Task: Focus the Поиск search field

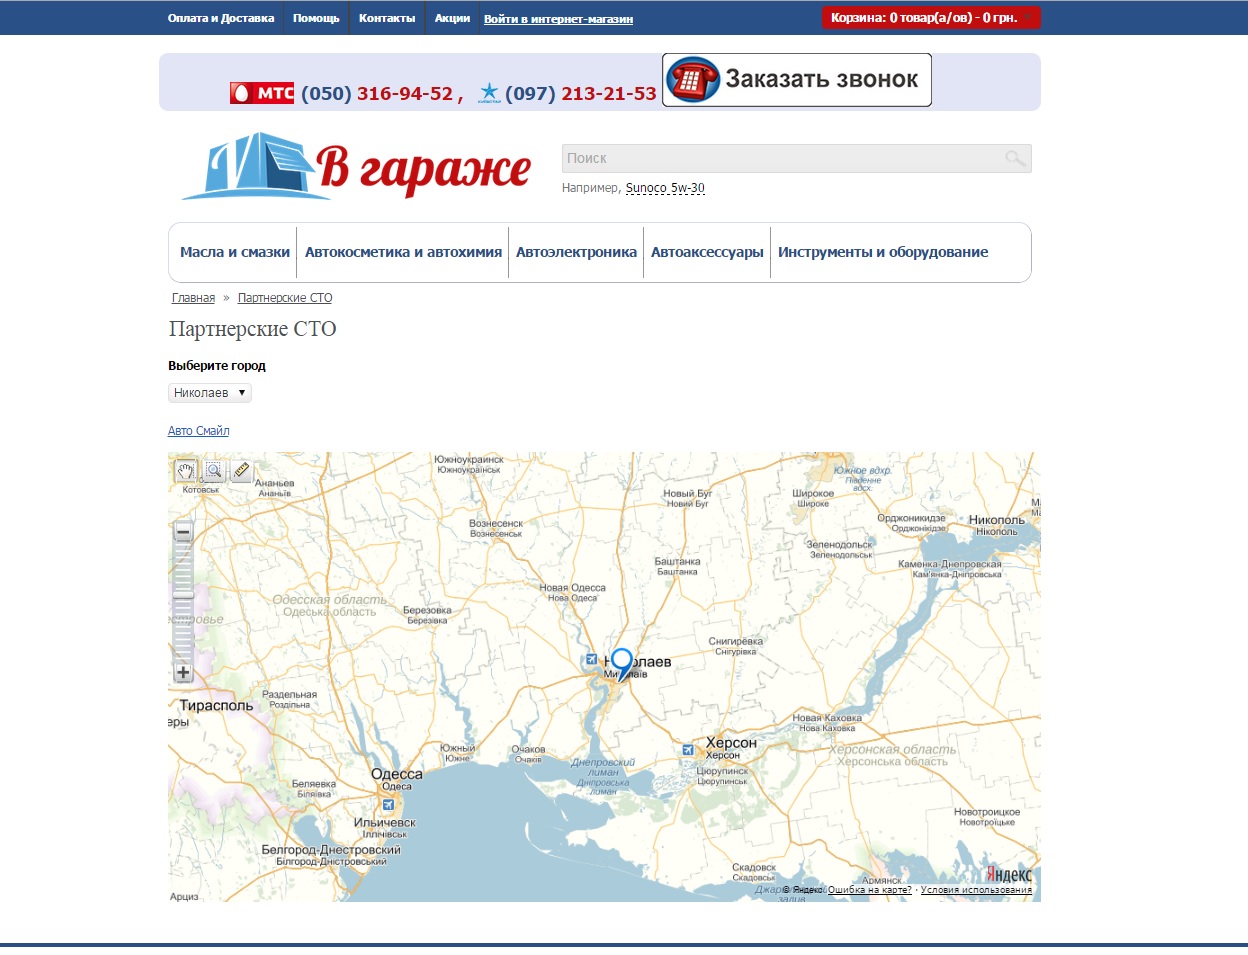Action: [x=796, y=158]
